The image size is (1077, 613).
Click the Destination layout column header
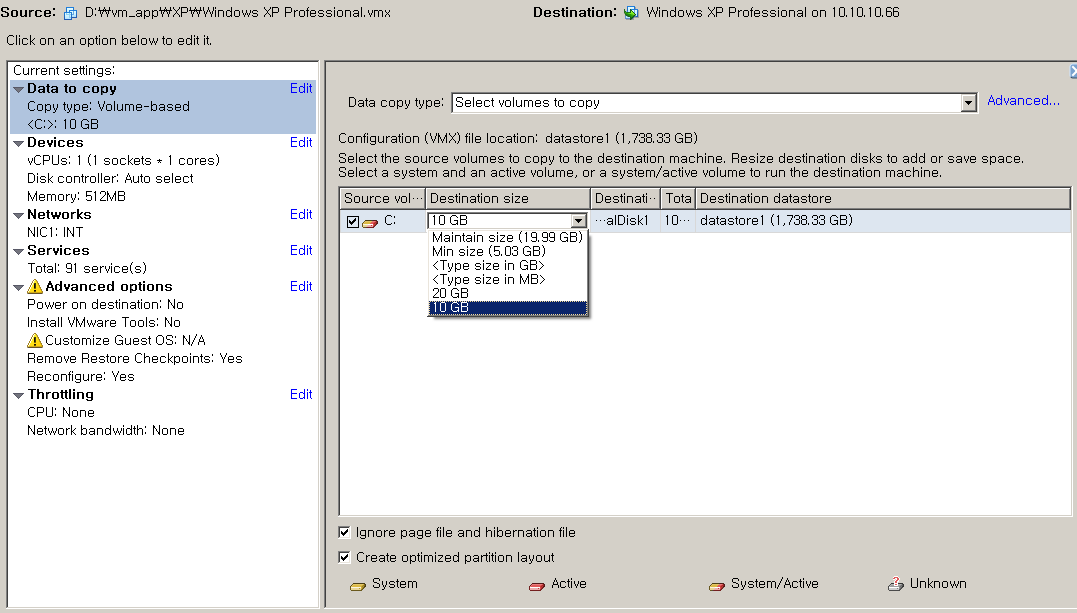[x=626, y=199]
